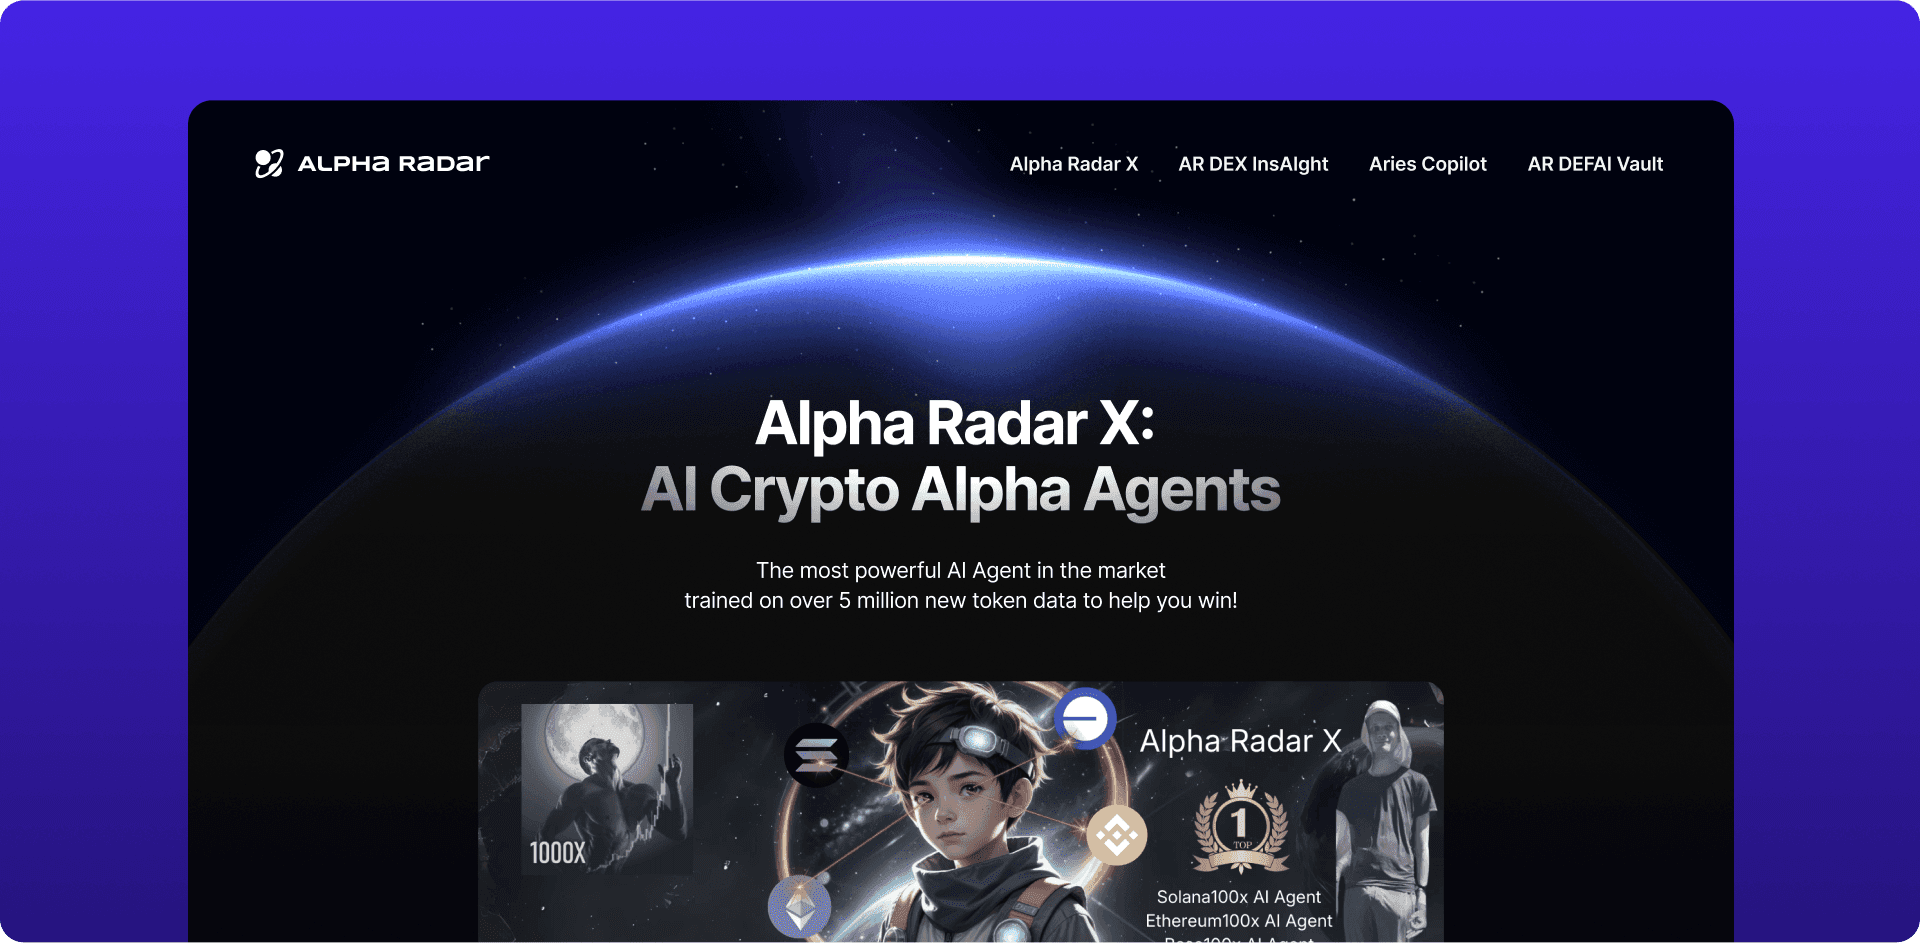The height and width of the screenshot is (943, 1920).
Task: Click the Alpha Radar logo icon
Action: click(269, 163)
